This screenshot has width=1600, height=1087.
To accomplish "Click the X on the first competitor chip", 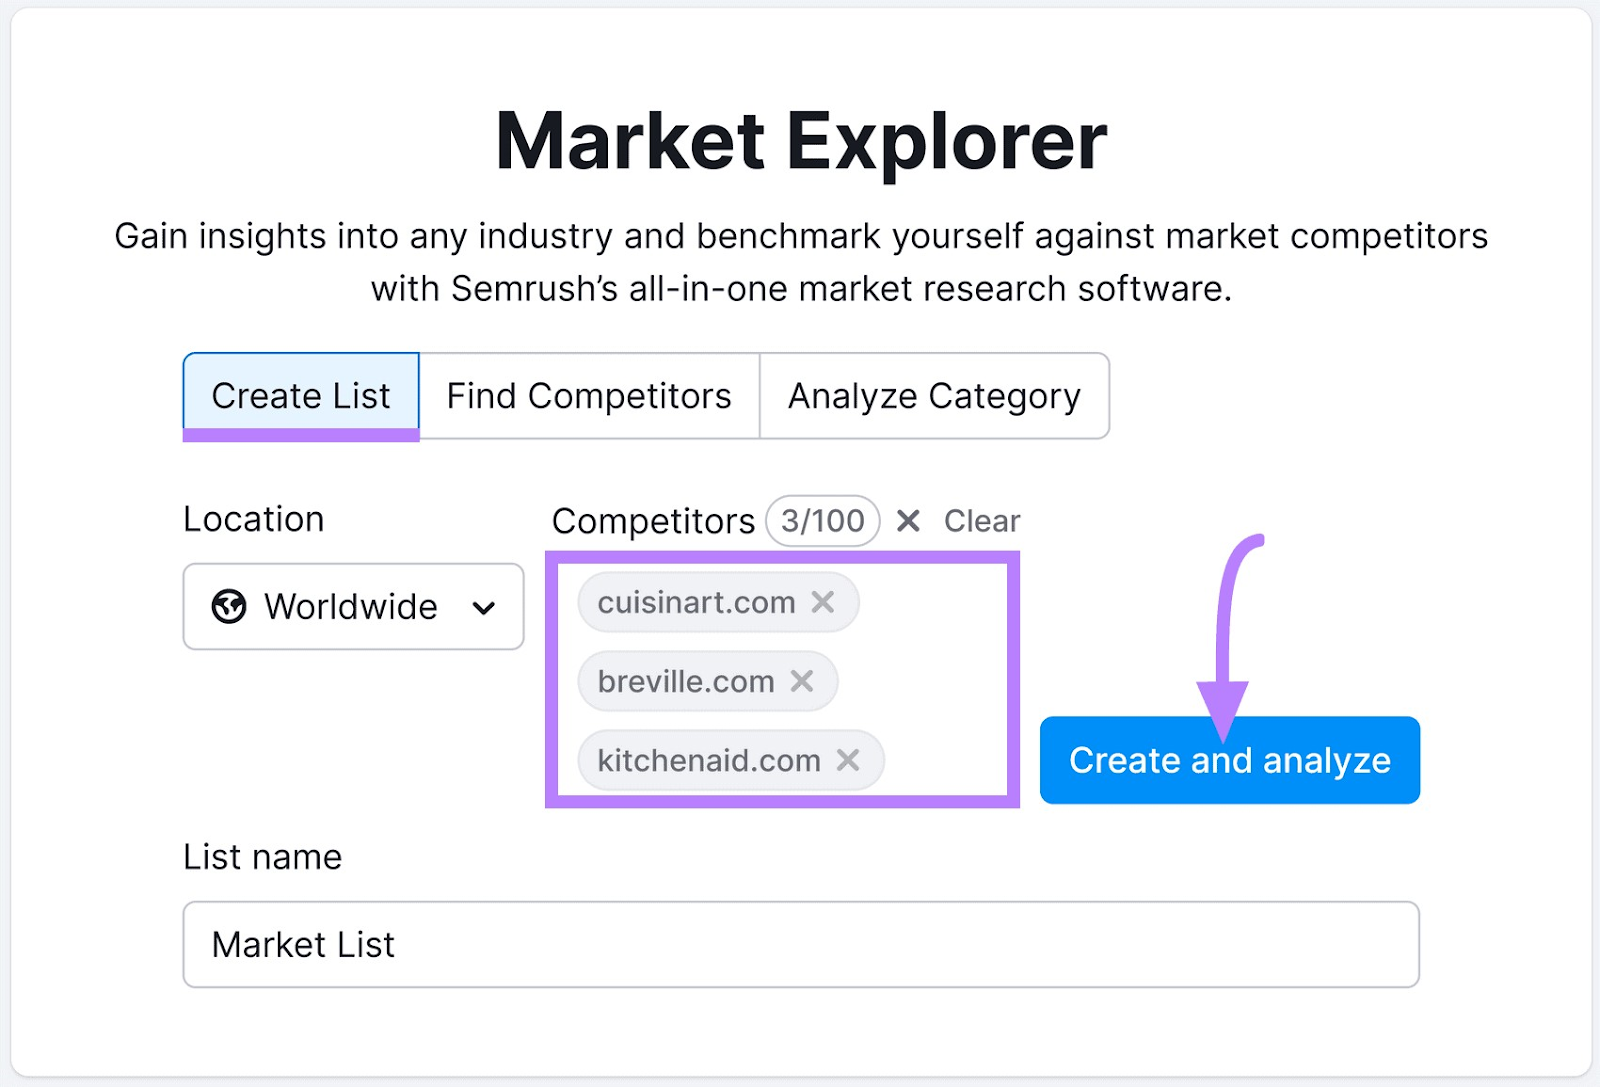I will click(x=824, y=602).
